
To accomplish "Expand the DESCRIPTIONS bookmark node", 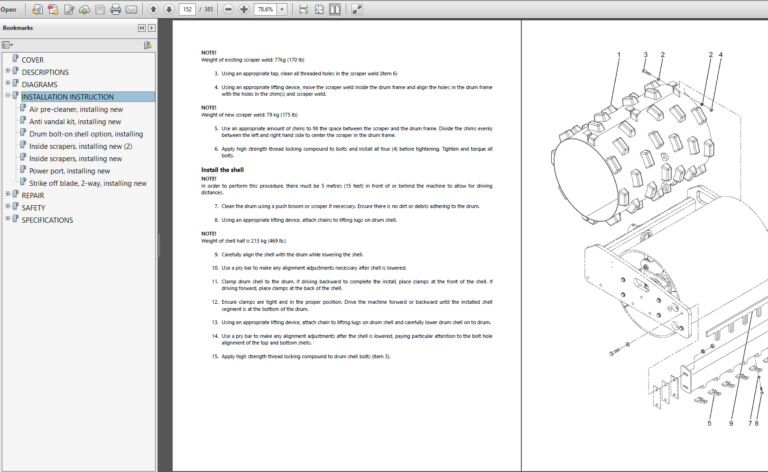I will (x=8, y=71).
